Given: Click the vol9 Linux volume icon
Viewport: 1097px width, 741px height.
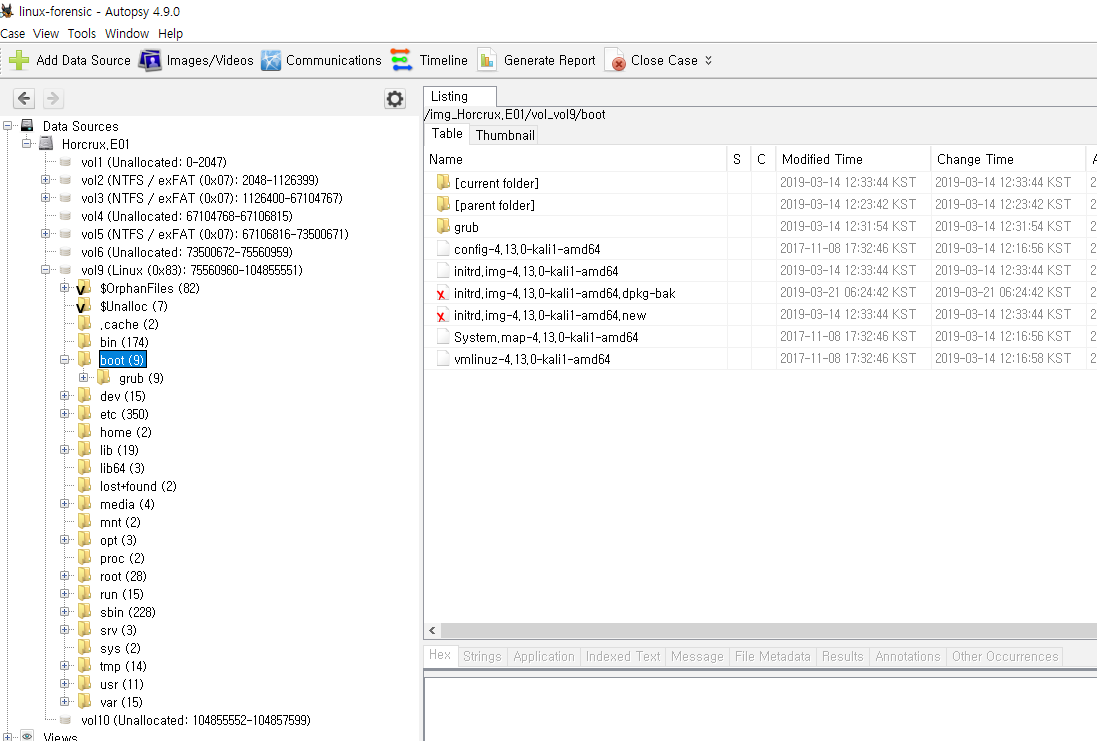Looking at the screenshot, I should [66, 270].
